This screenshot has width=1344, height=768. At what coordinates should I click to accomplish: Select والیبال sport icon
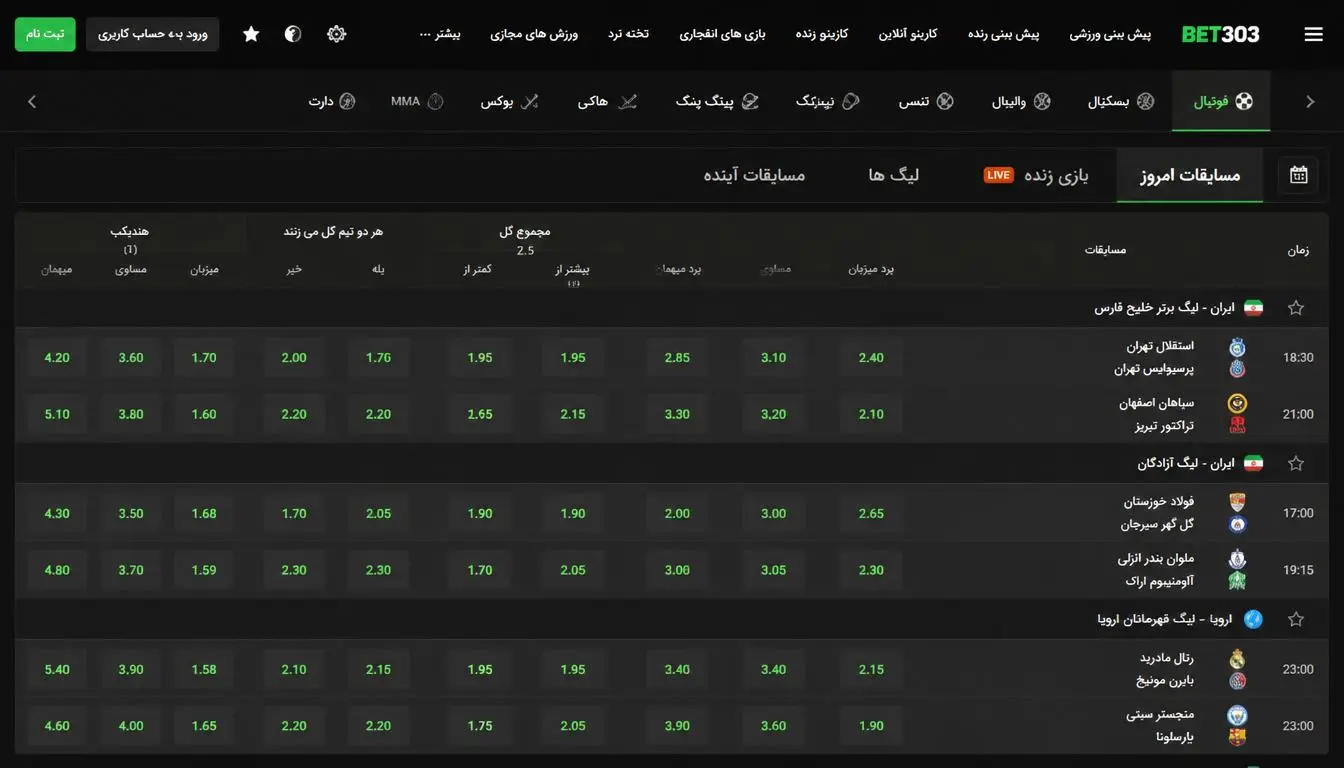point(1021,101)
